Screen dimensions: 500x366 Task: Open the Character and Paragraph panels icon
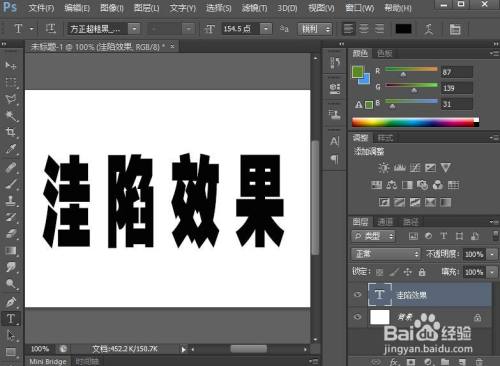coord(455,29)
